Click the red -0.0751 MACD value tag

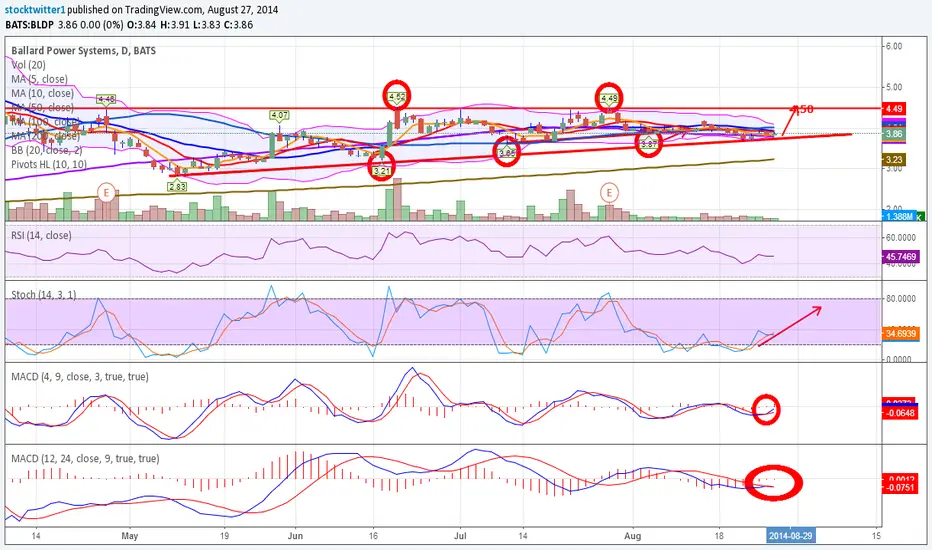click(900, 488)
